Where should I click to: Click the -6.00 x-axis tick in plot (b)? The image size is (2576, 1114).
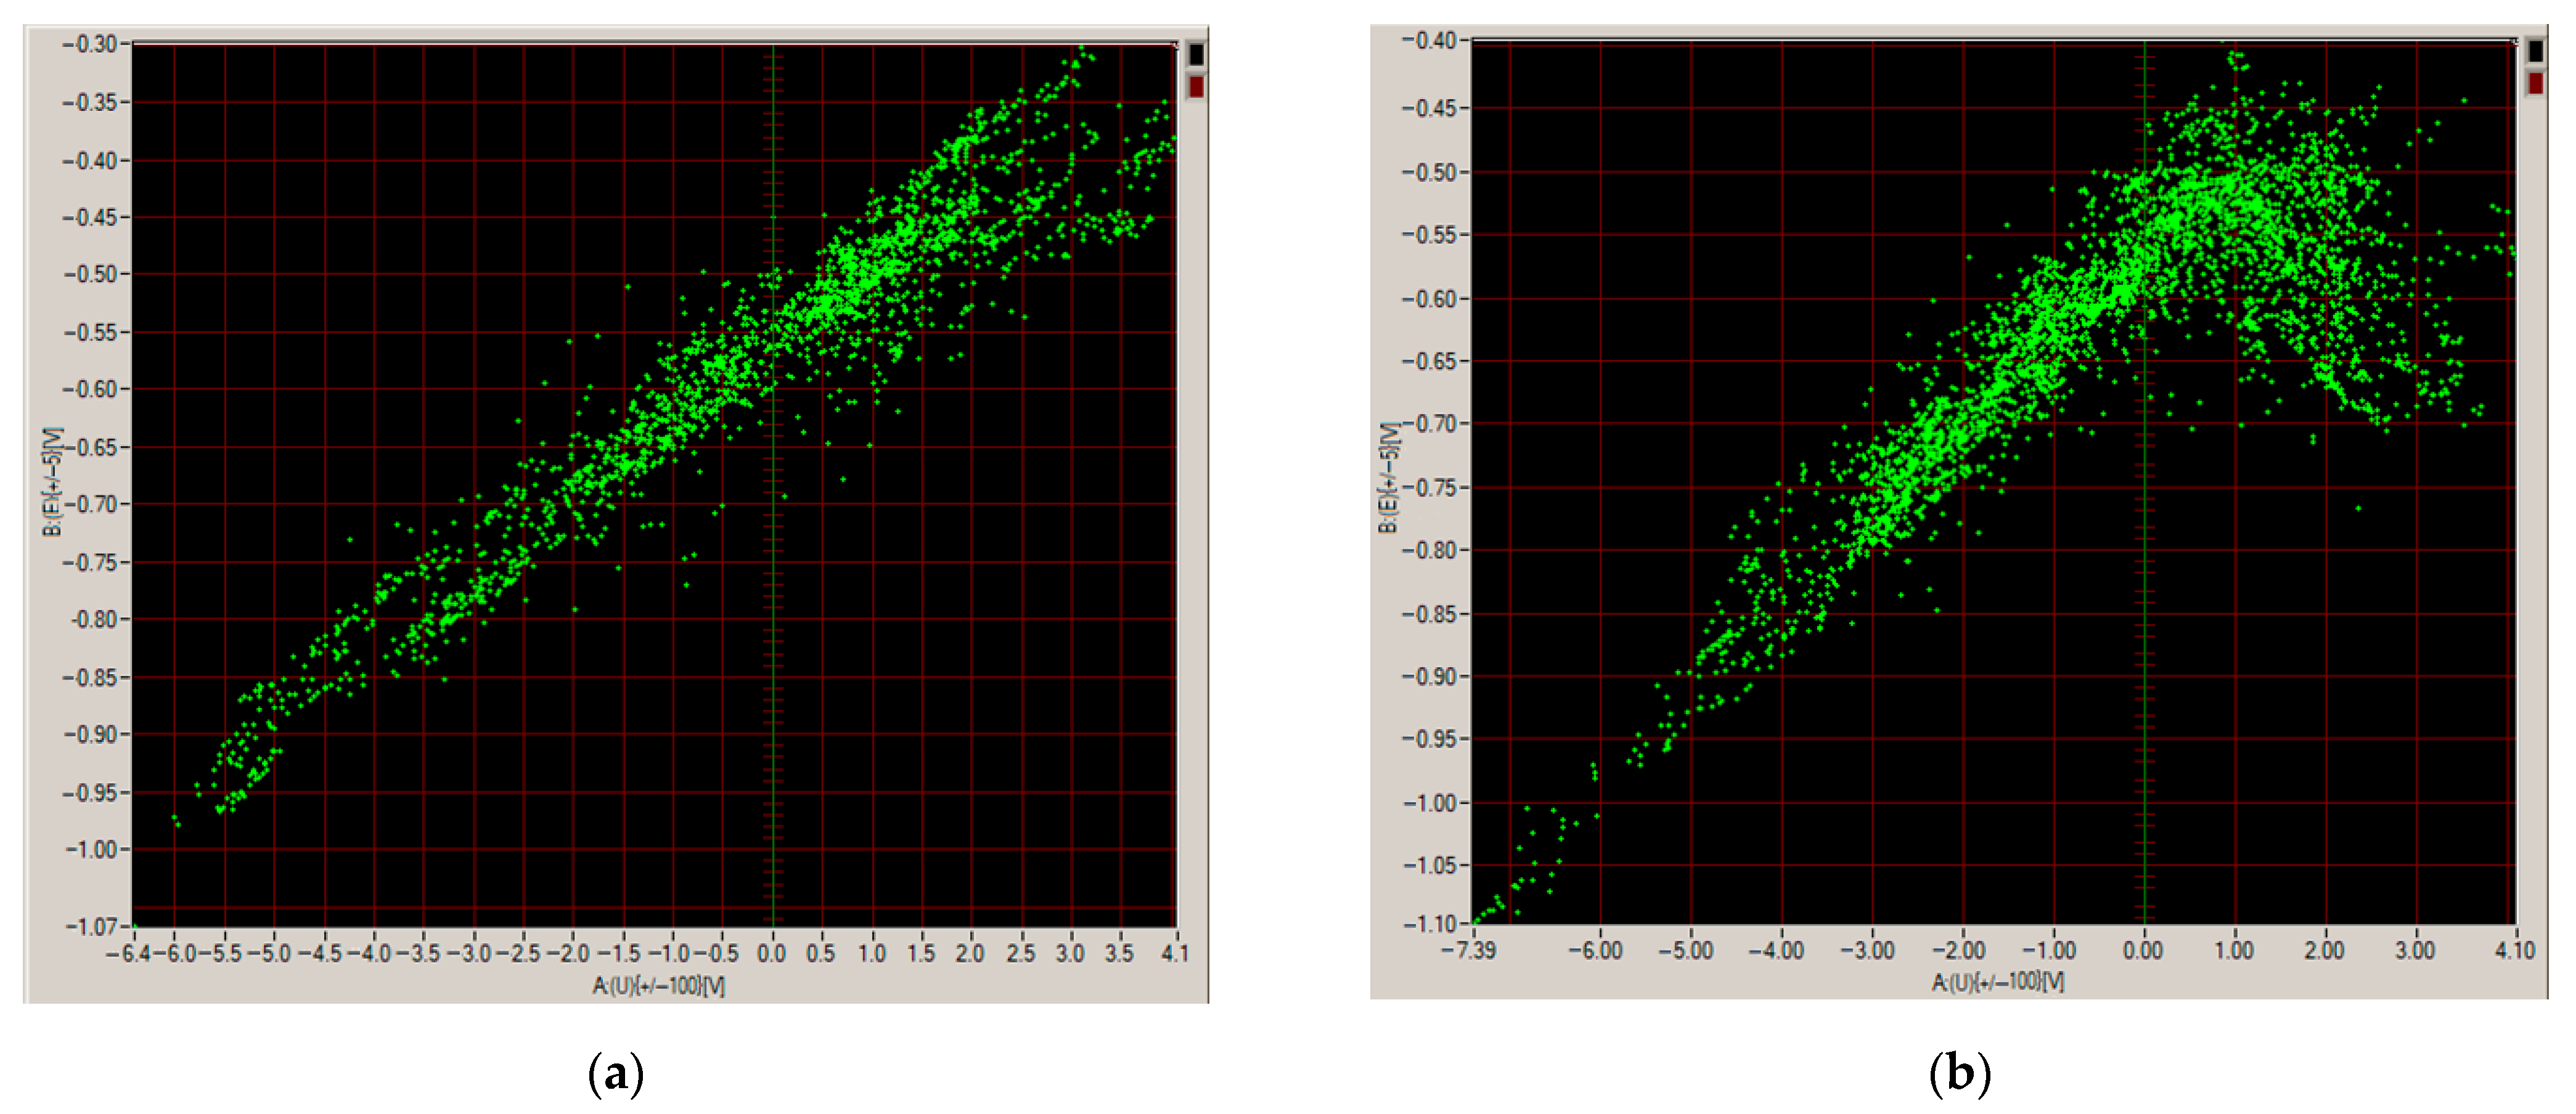pyautogui.click(x=1595, y=949)
